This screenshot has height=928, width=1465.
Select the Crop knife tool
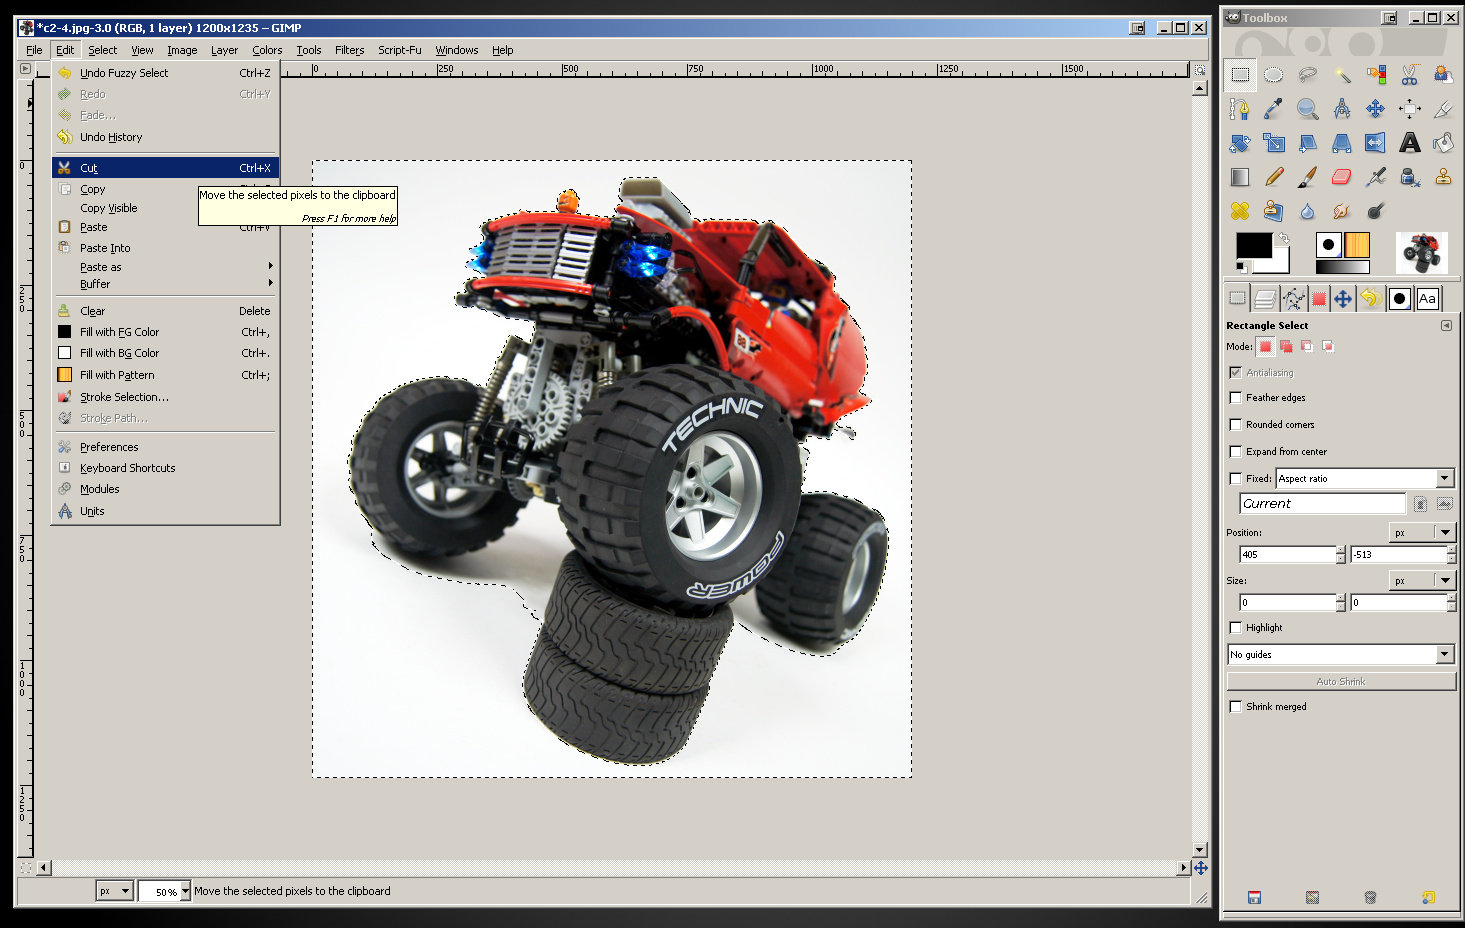tap(1443, 109)
